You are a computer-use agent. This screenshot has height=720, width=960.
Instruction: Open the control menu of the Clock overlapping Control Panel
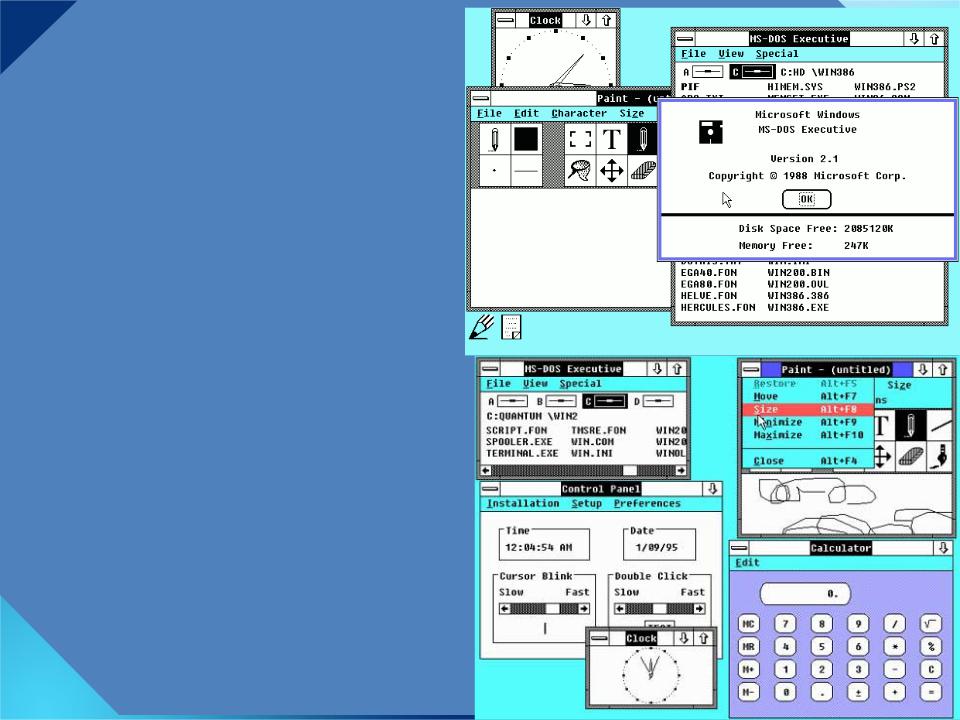point(599,638)
